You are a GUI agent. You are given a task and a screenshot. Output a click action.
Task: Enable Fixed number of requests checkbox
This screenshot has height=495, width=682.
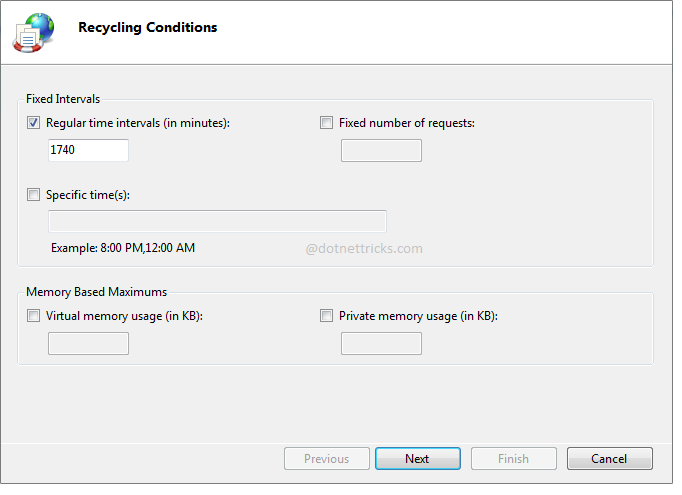pyautogui.click(x=327, y=123)
